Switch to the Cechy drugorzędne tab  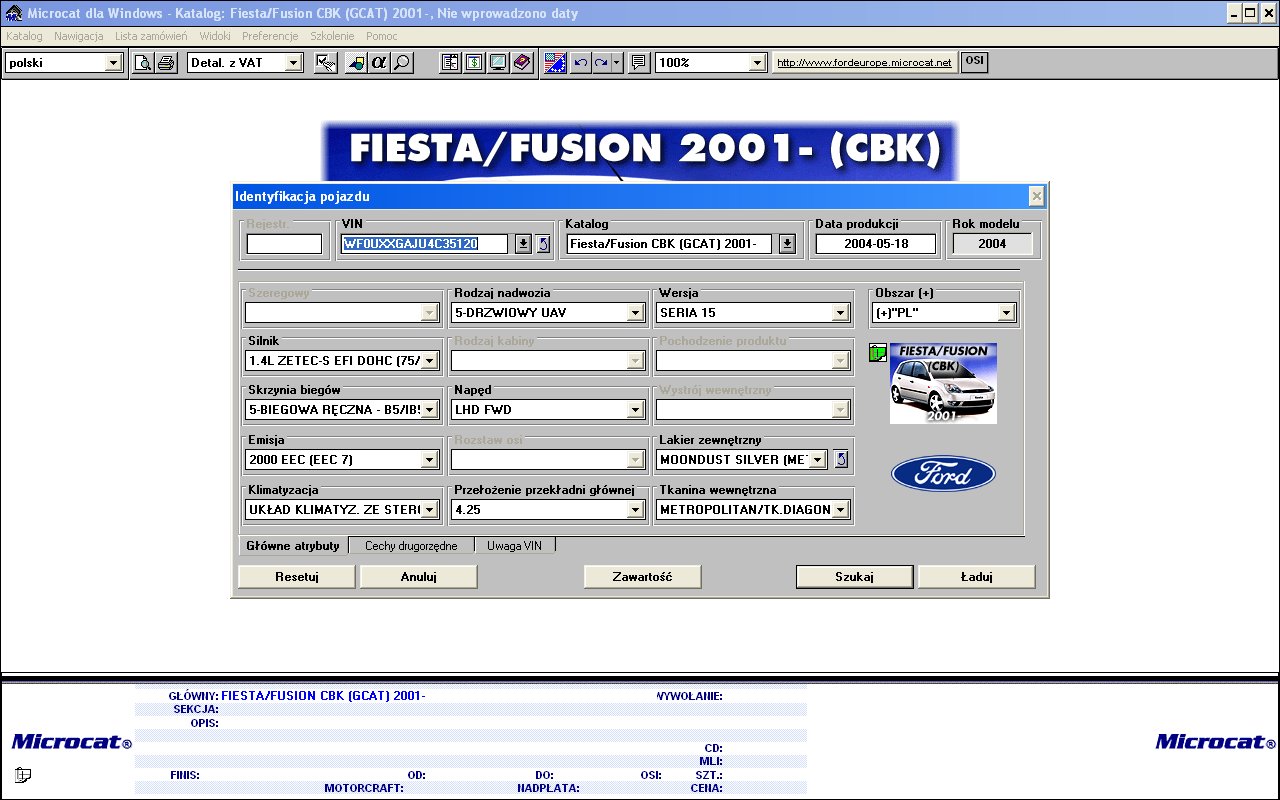[x=411, y=546]
